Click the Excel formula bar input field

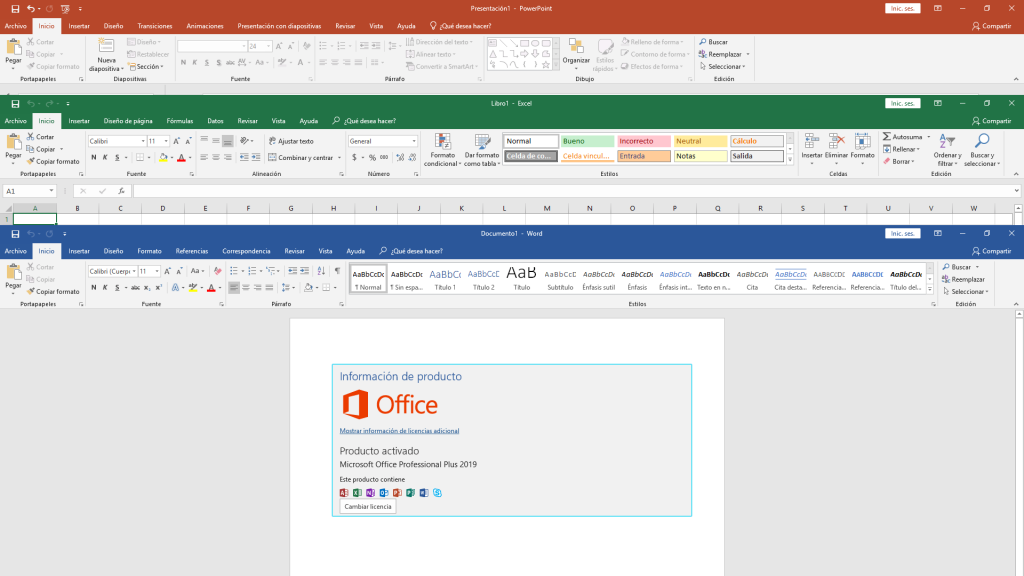pos(575,191)
